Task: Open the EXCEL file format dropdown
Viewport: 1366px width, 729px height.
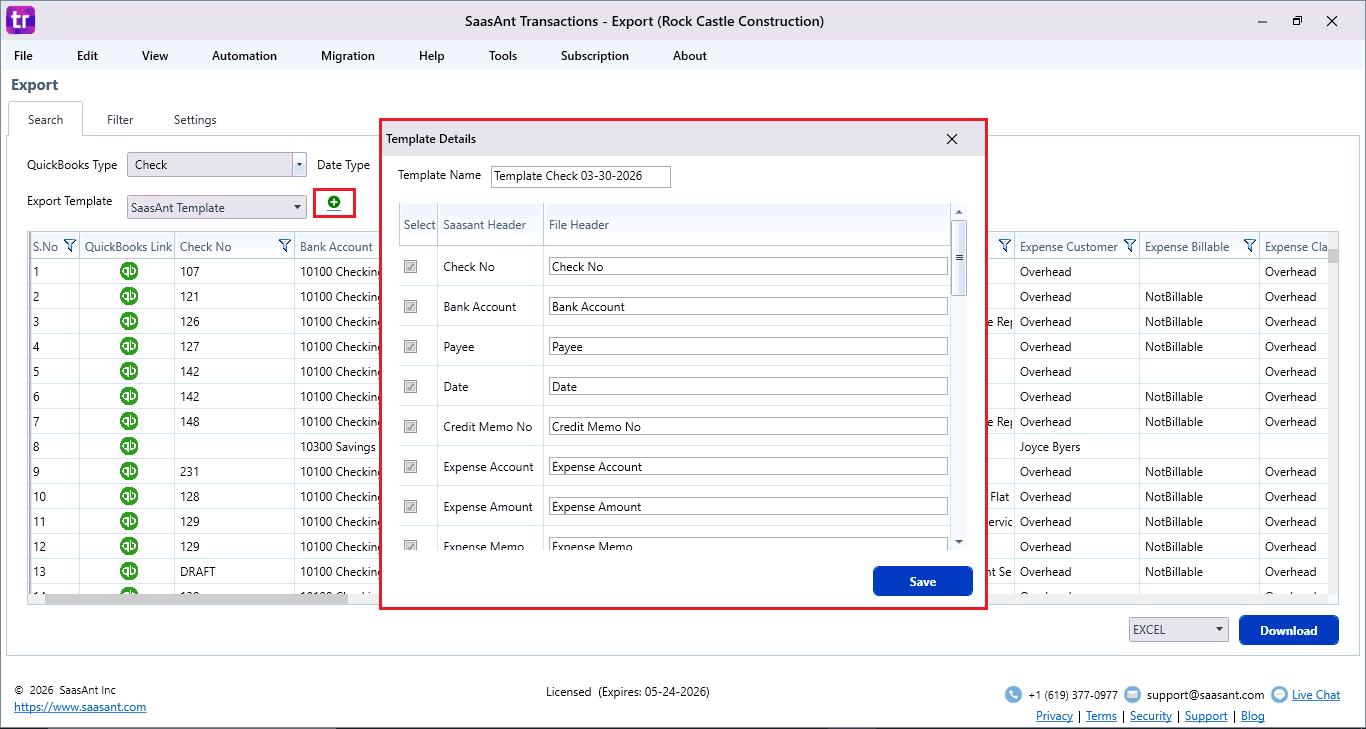Action: (x=1219, y=630)
